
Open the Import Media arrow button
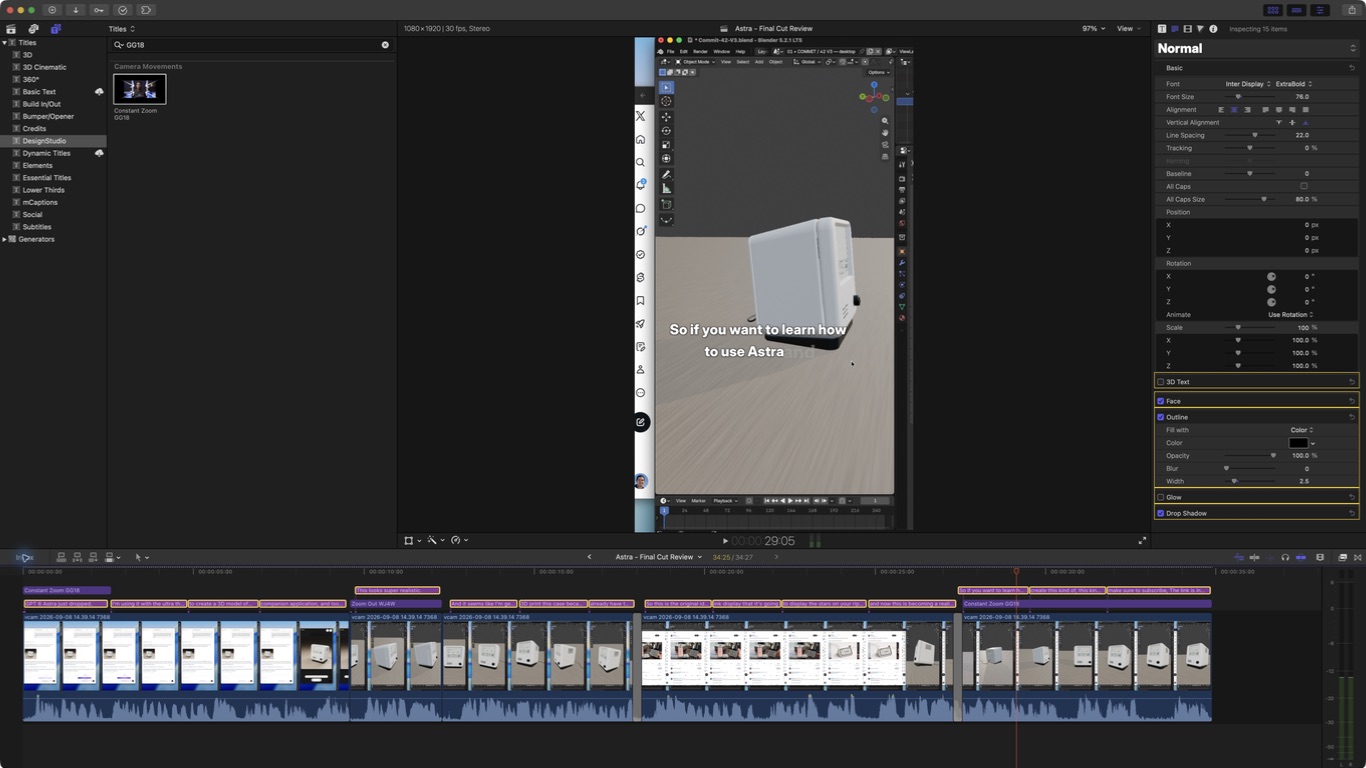coord(75,10)
